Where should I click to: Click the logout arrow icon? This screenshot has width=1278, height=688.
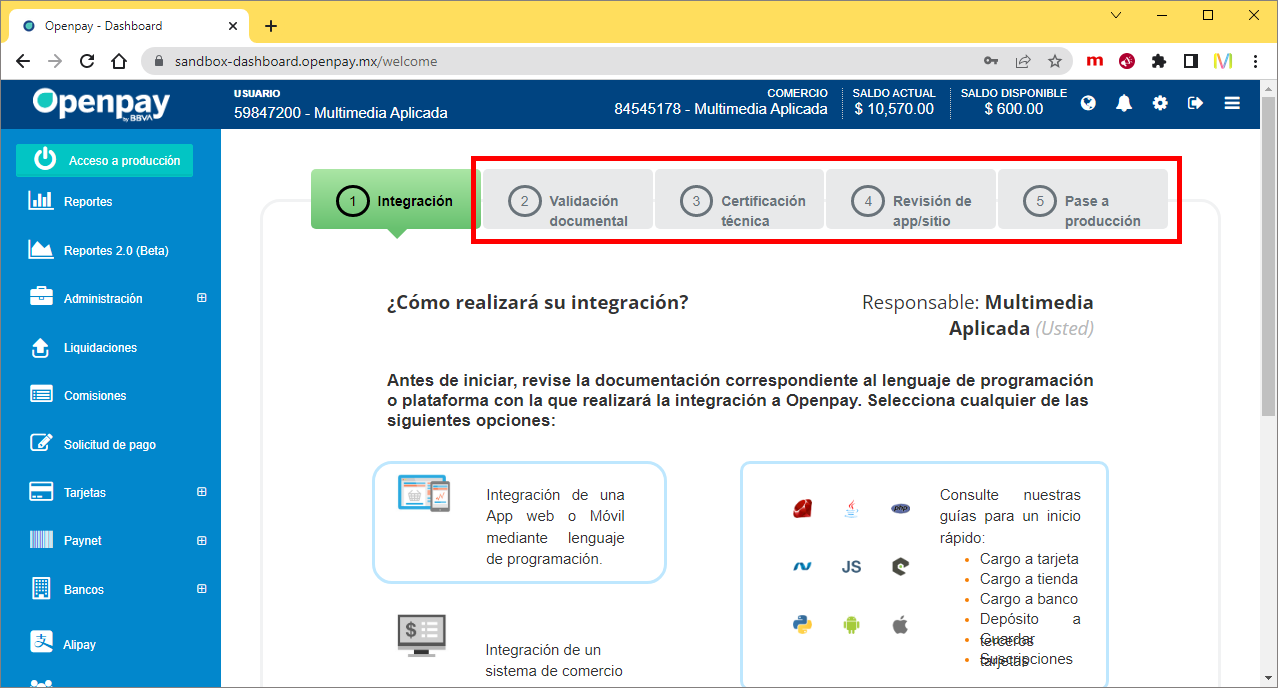(1195, 103)
